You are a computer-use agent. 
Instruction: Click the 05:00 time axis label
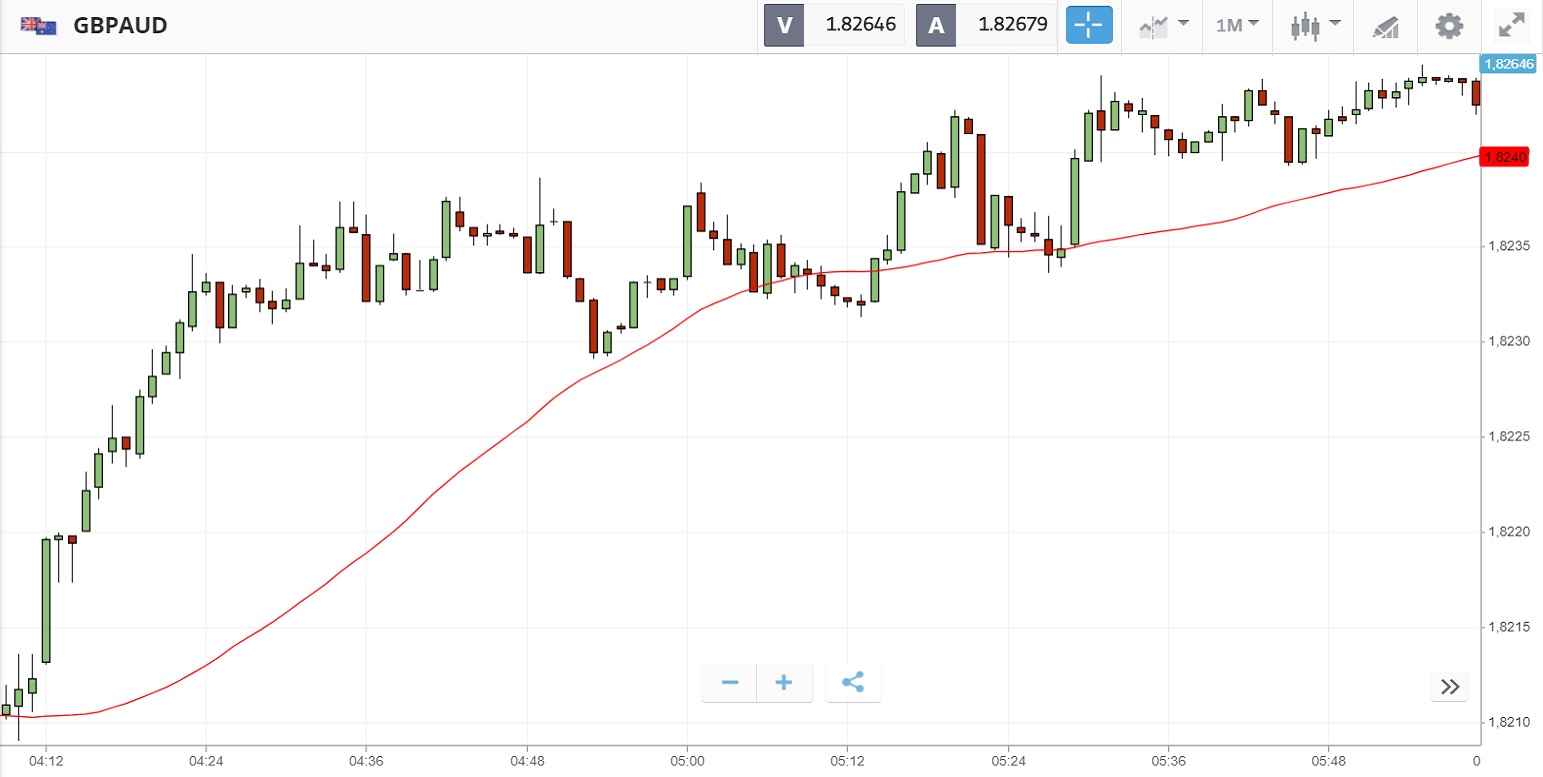tap(686, 761)
